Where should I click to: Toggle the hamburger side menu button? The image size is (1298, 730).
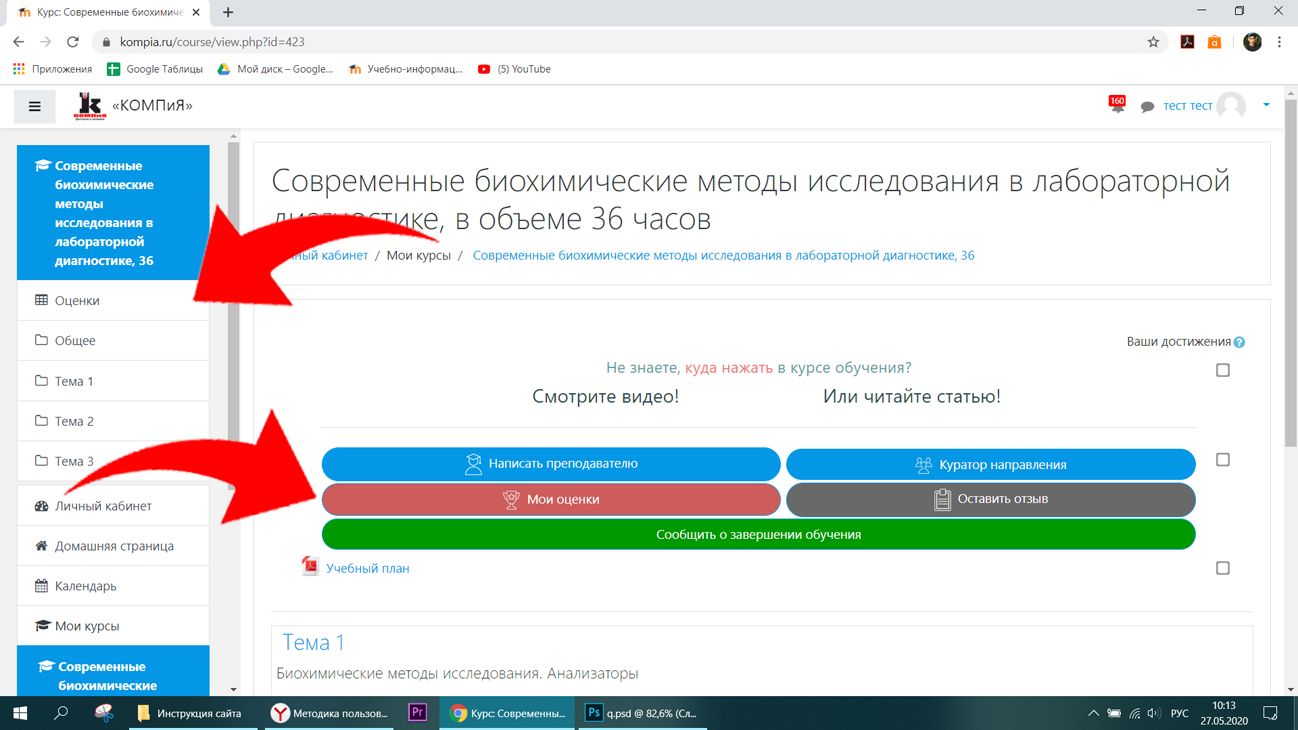pos(35,106)
